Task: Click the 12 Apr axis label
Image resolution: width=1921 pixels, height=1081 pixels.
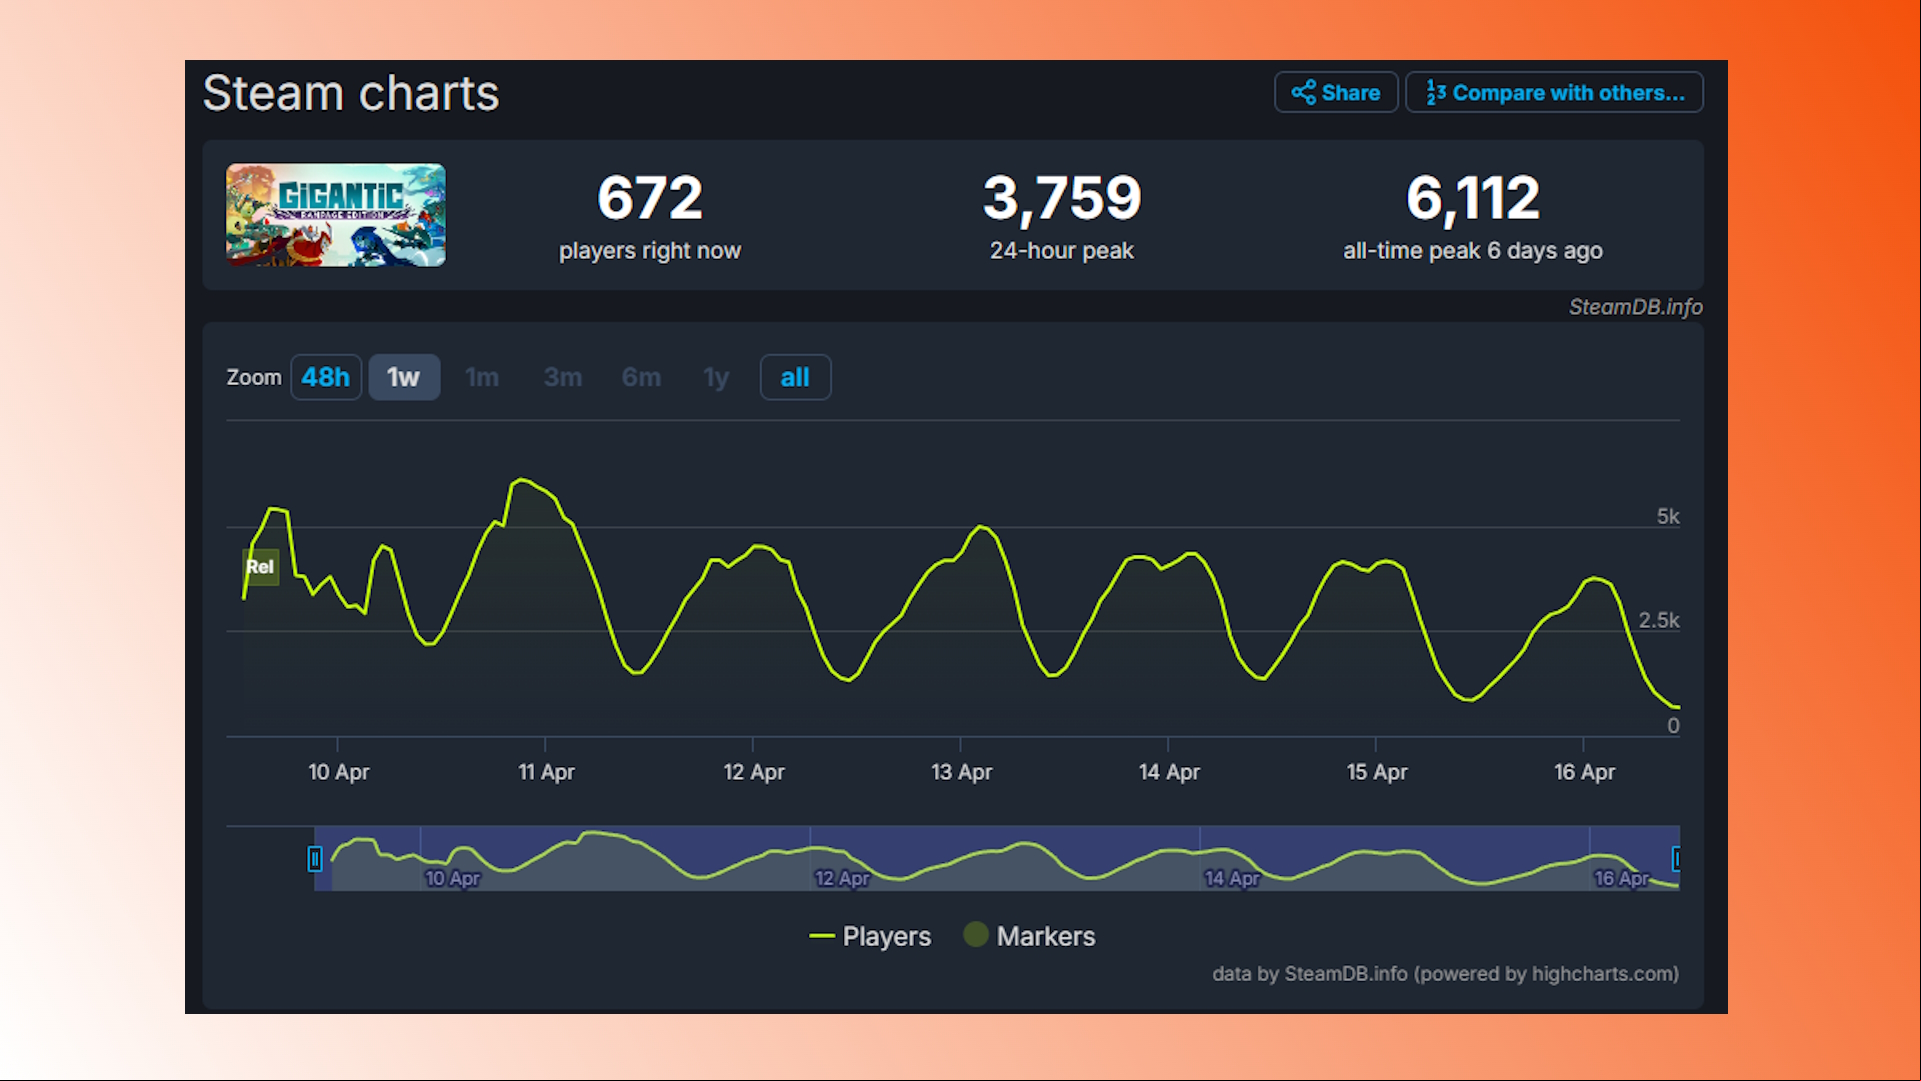Action: [x=754, y=772]
